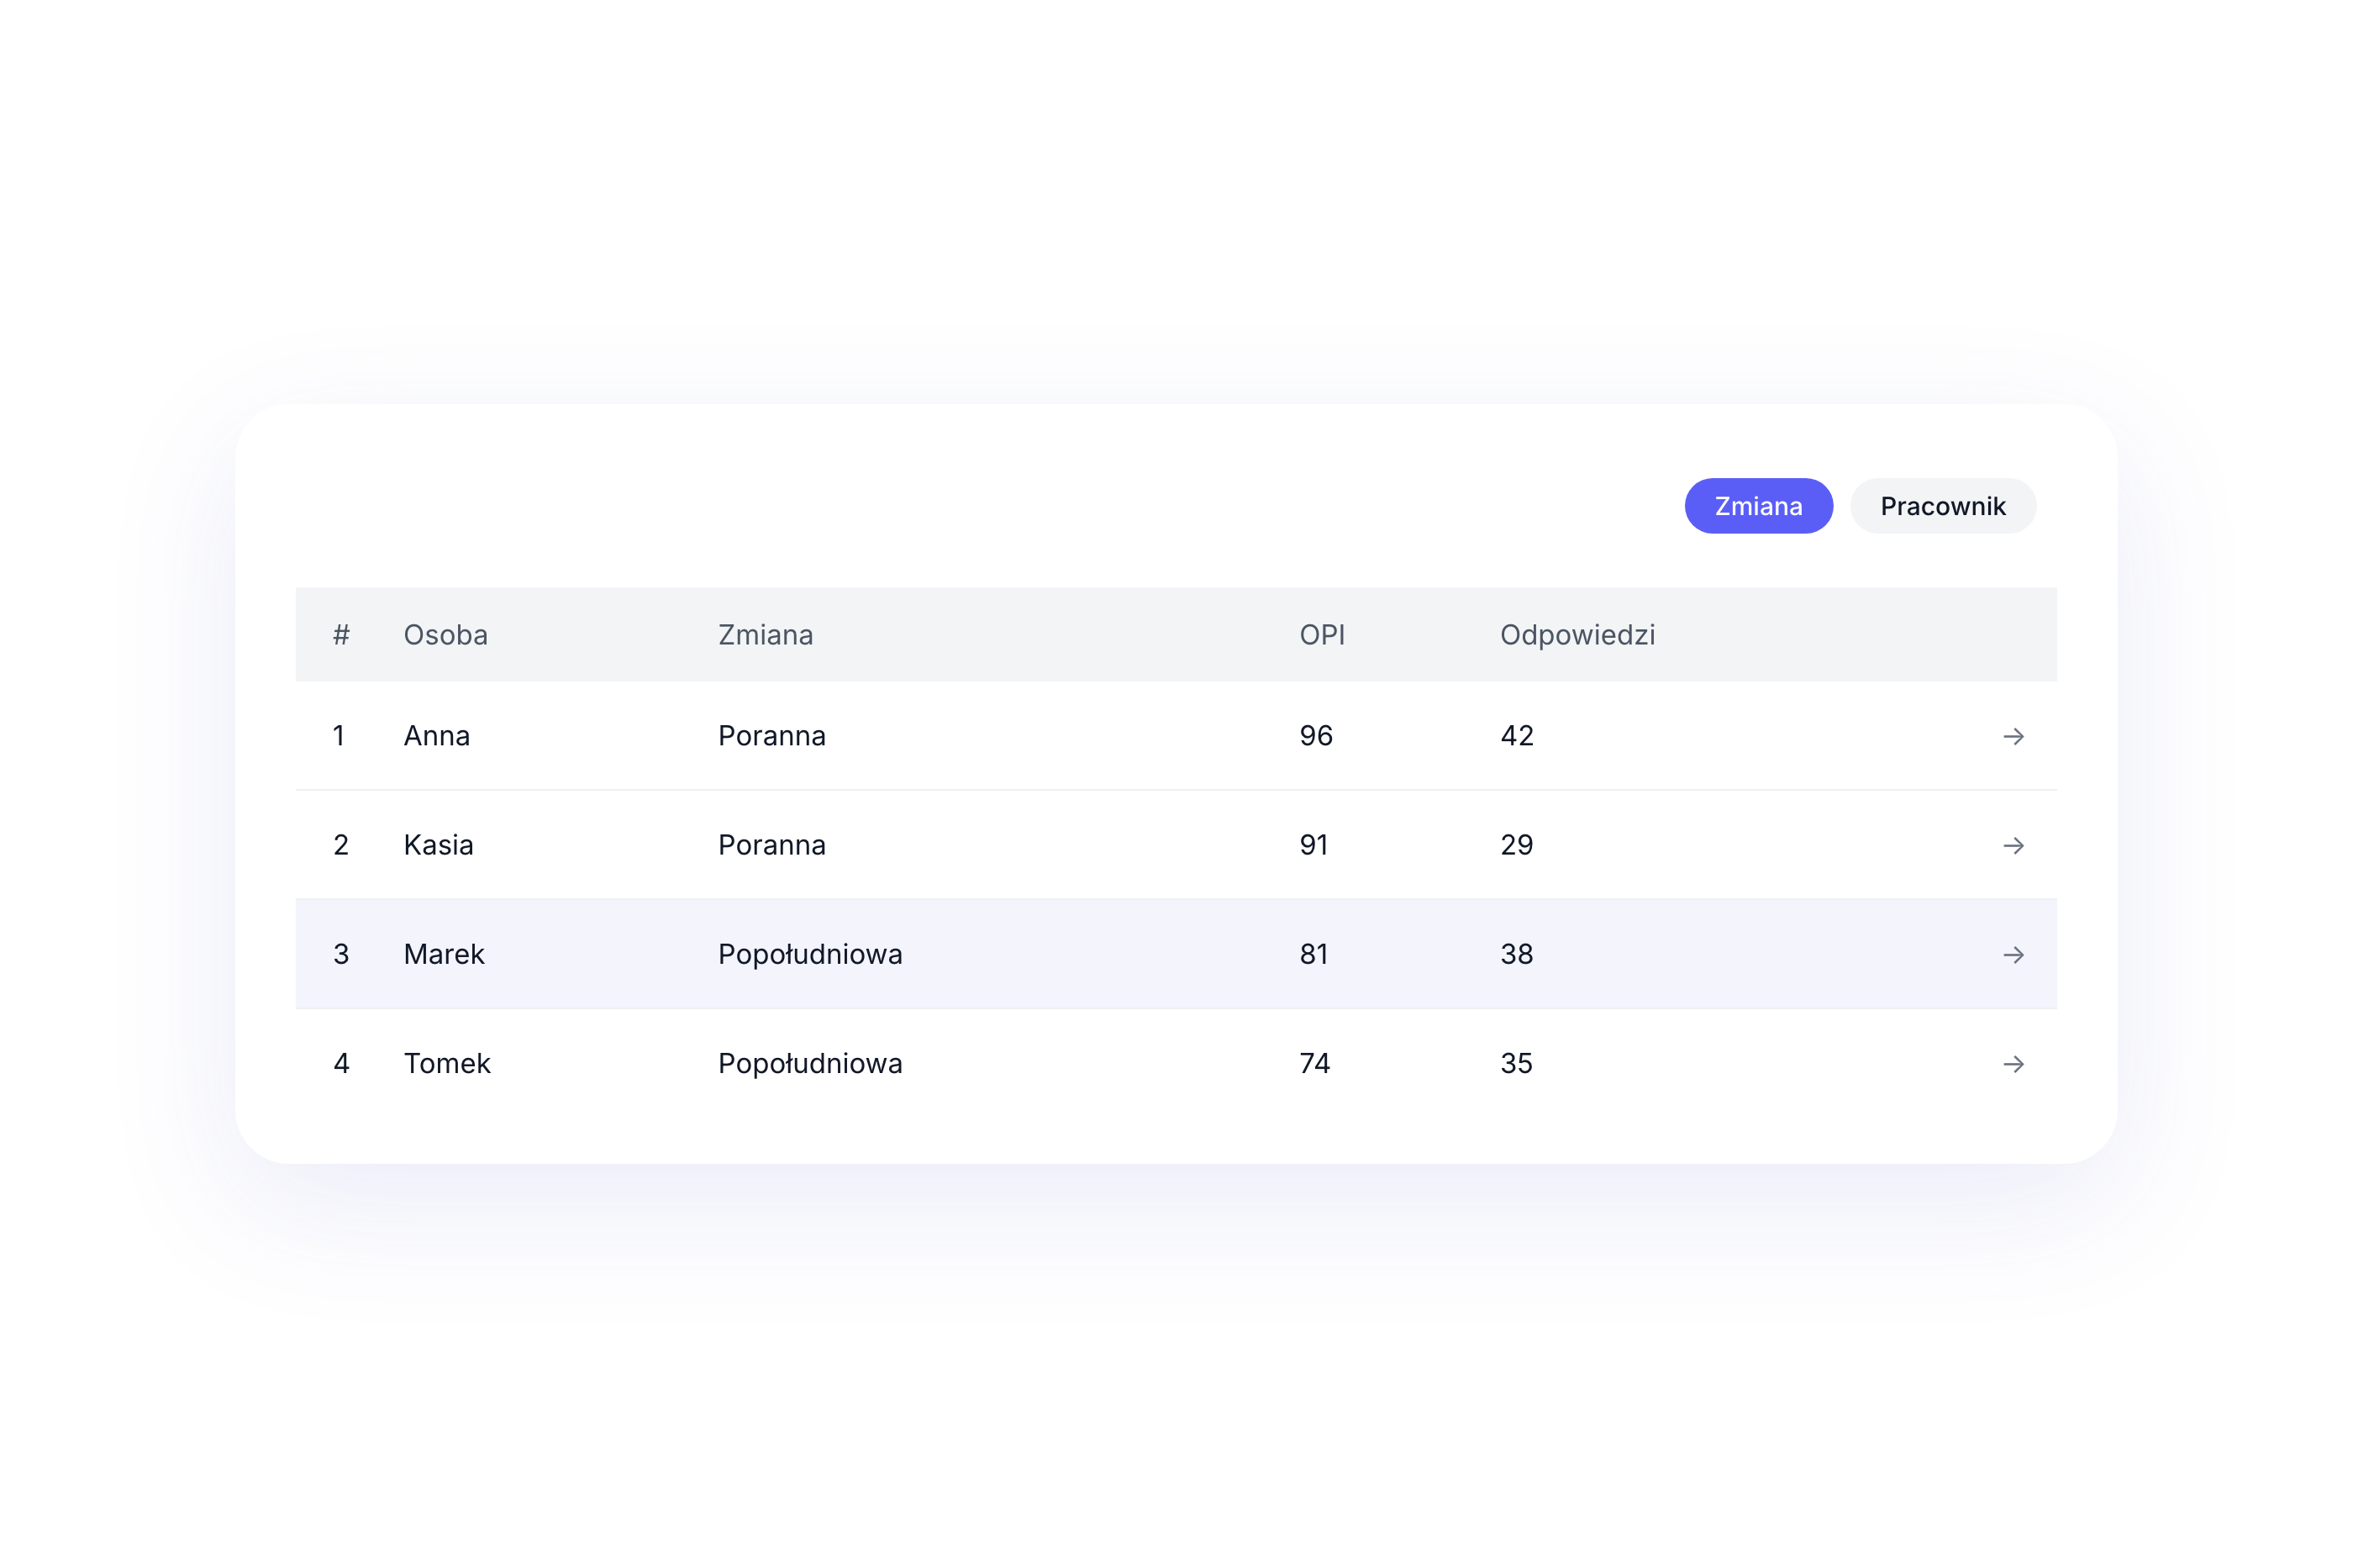
Task: Select Popołudniowa shift in Tomek's row
Action: point(809,1063)
